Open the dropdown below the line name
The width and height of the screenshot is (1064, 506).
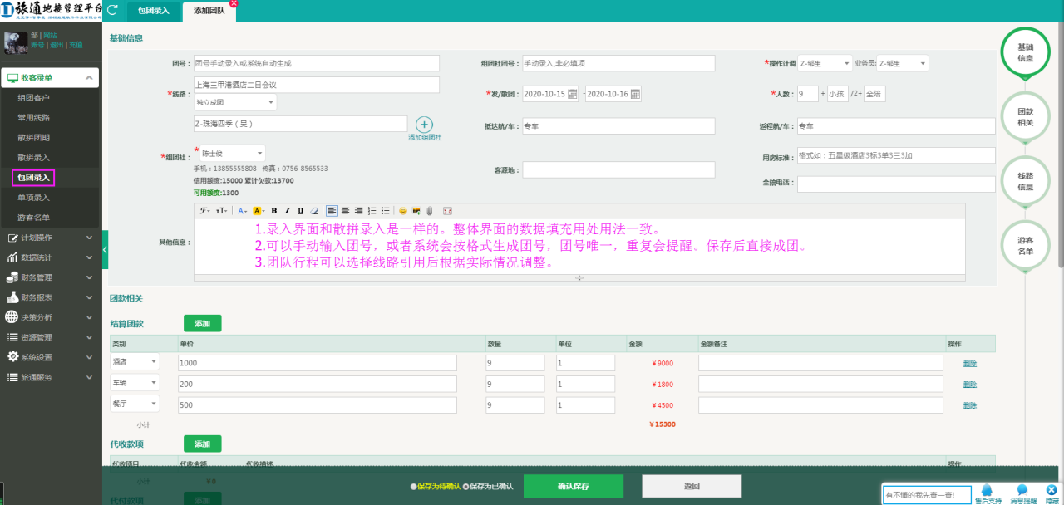click(x=235, y=102)
